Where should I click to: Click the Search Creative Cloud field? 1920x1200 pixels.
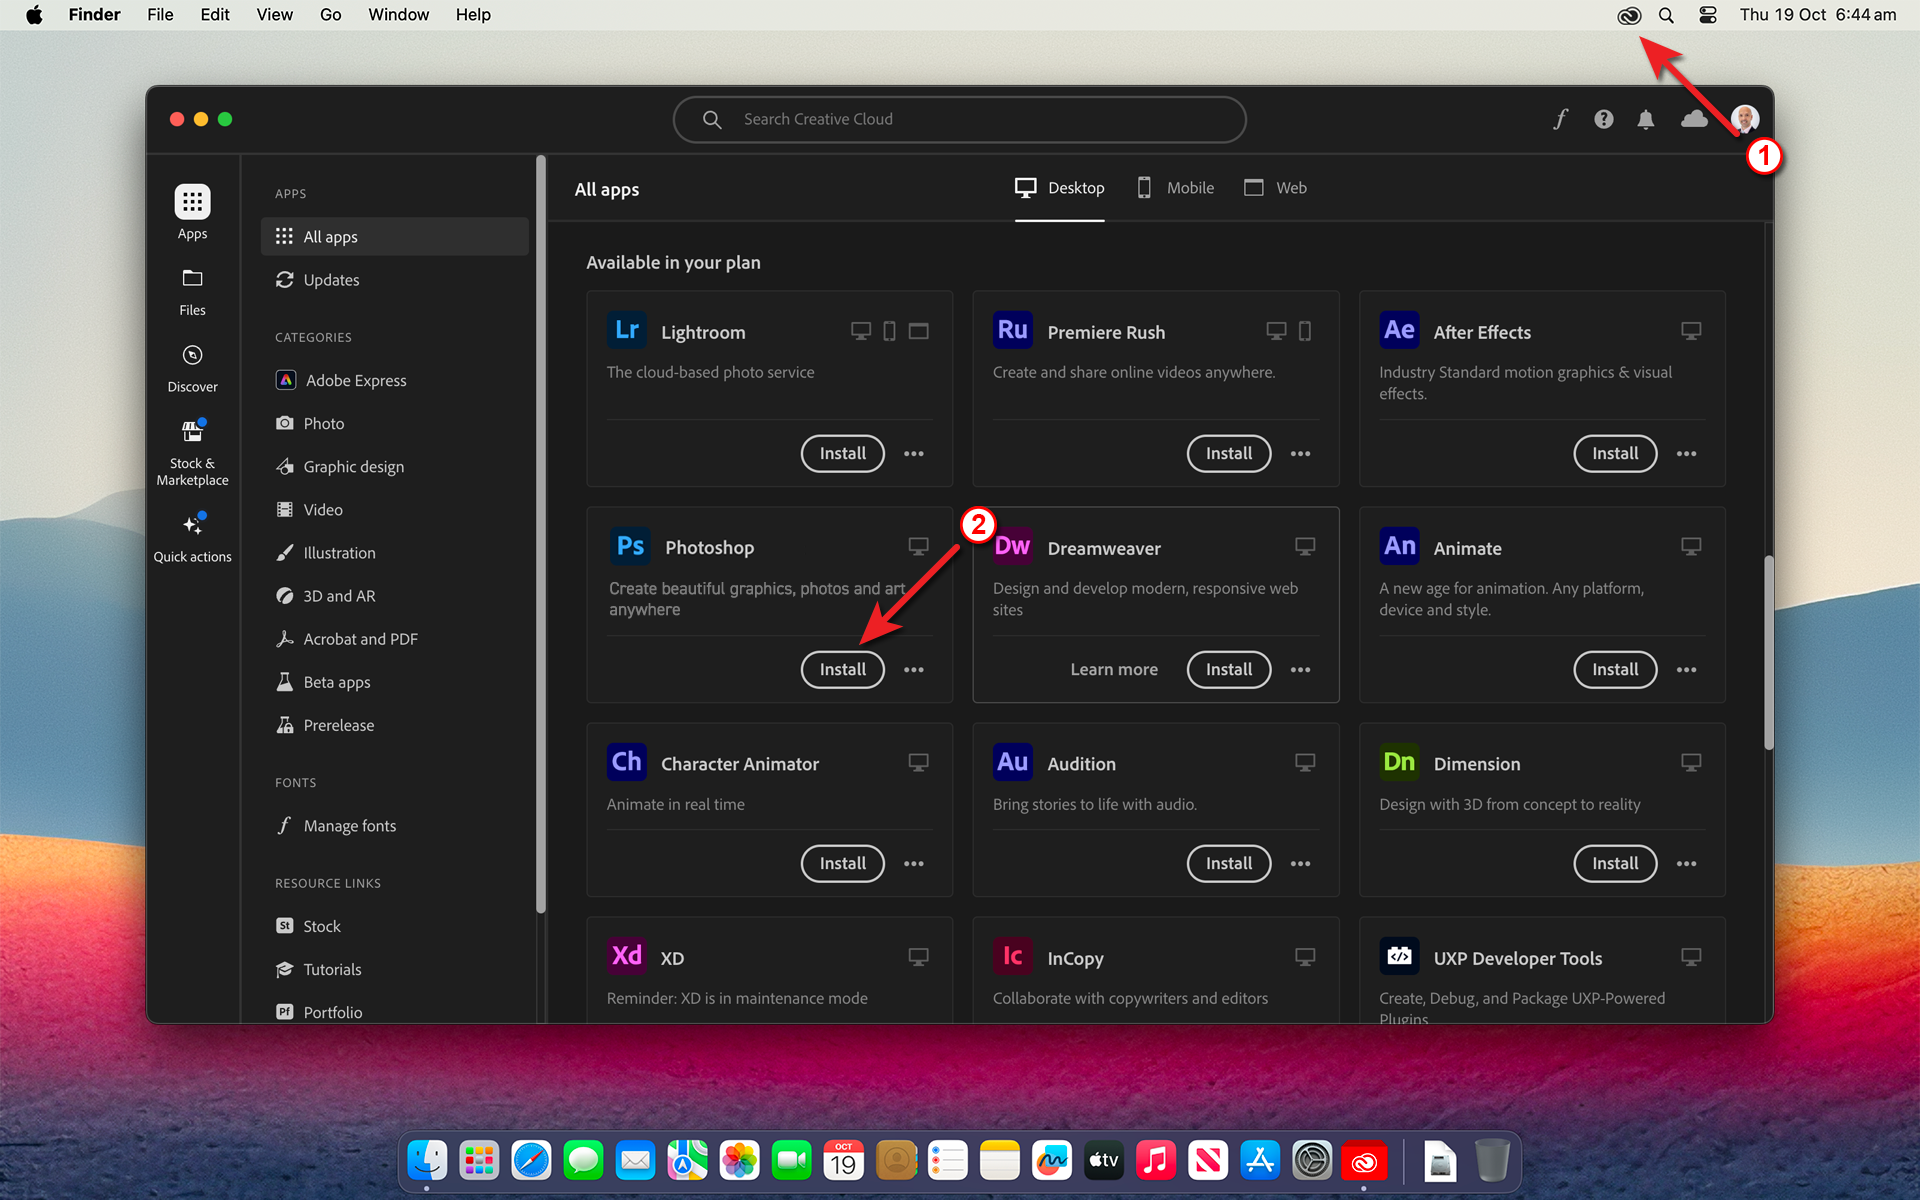pyautogui.click(x=960, y=119)
